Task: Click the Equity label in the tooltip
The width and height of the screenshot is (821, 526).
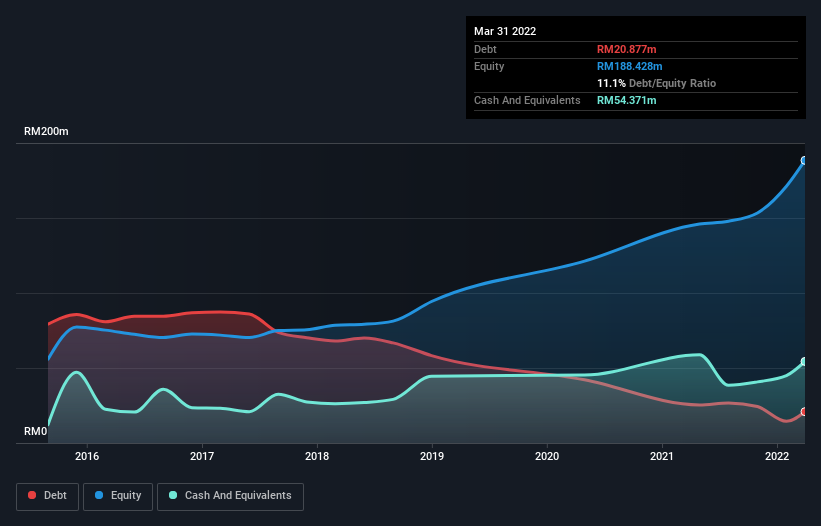Action: 489,66
